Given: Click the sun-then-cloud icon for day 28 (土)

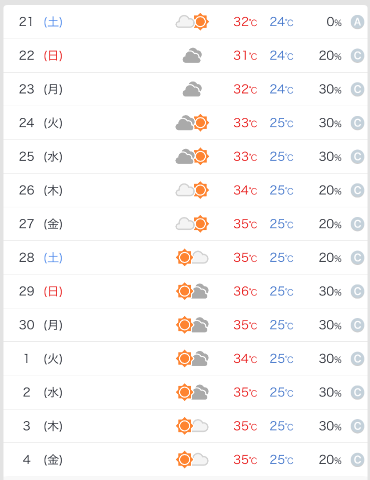Looking at the screenshot, I should click(192, 258).
